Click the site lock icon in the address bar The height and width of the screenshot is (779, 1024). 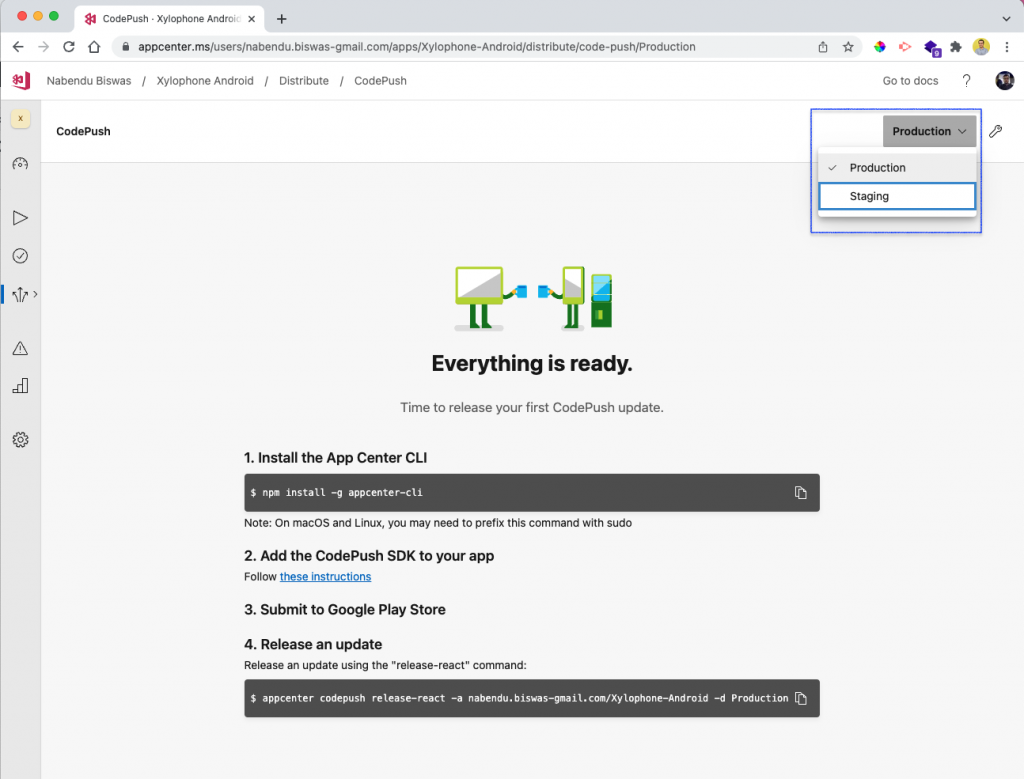pos(126,46)
